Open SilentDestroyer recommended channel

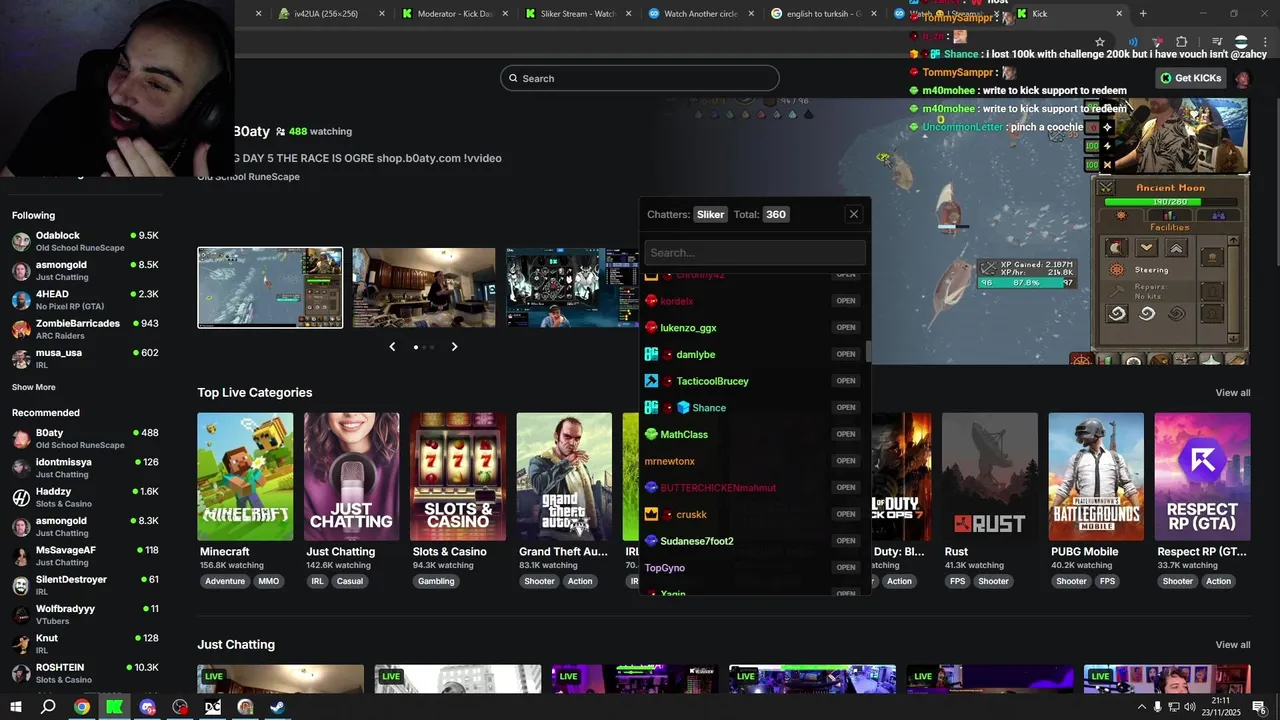coord(85,585)
